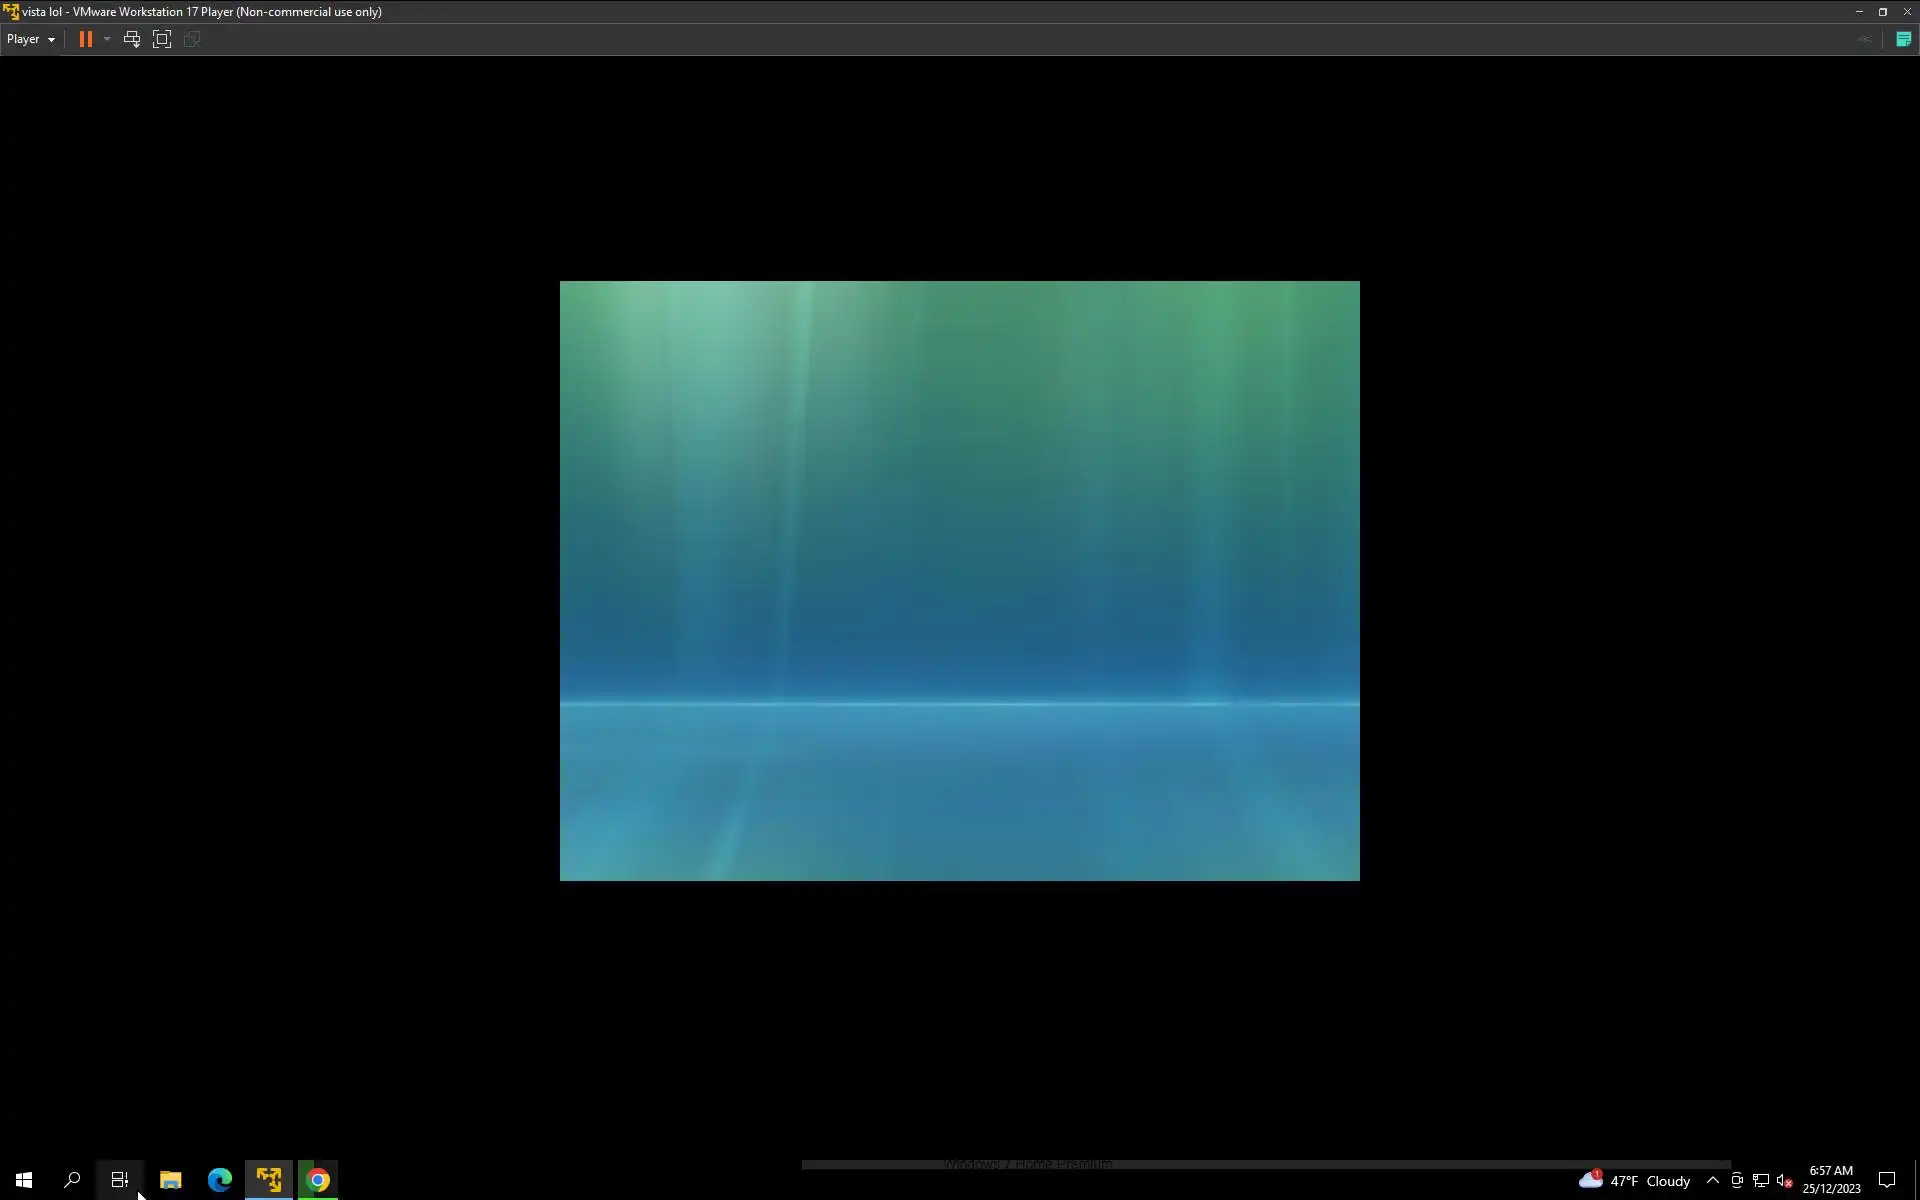1920x1200 pixels.
Task: Click Send Ctrl+Alt+Del toolbar icon
Action: [x=131, y=39]
